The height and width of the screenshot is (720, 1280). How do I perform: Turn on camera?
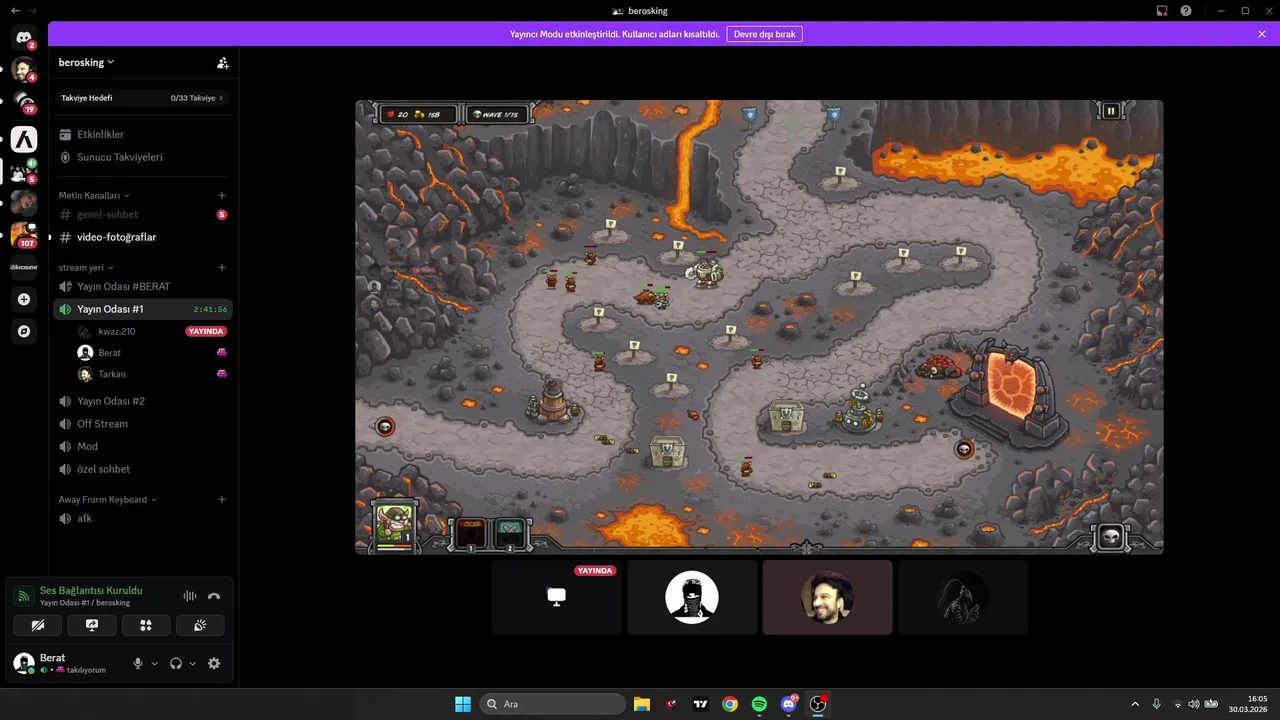pyautogui.click(x=38, y=626)
